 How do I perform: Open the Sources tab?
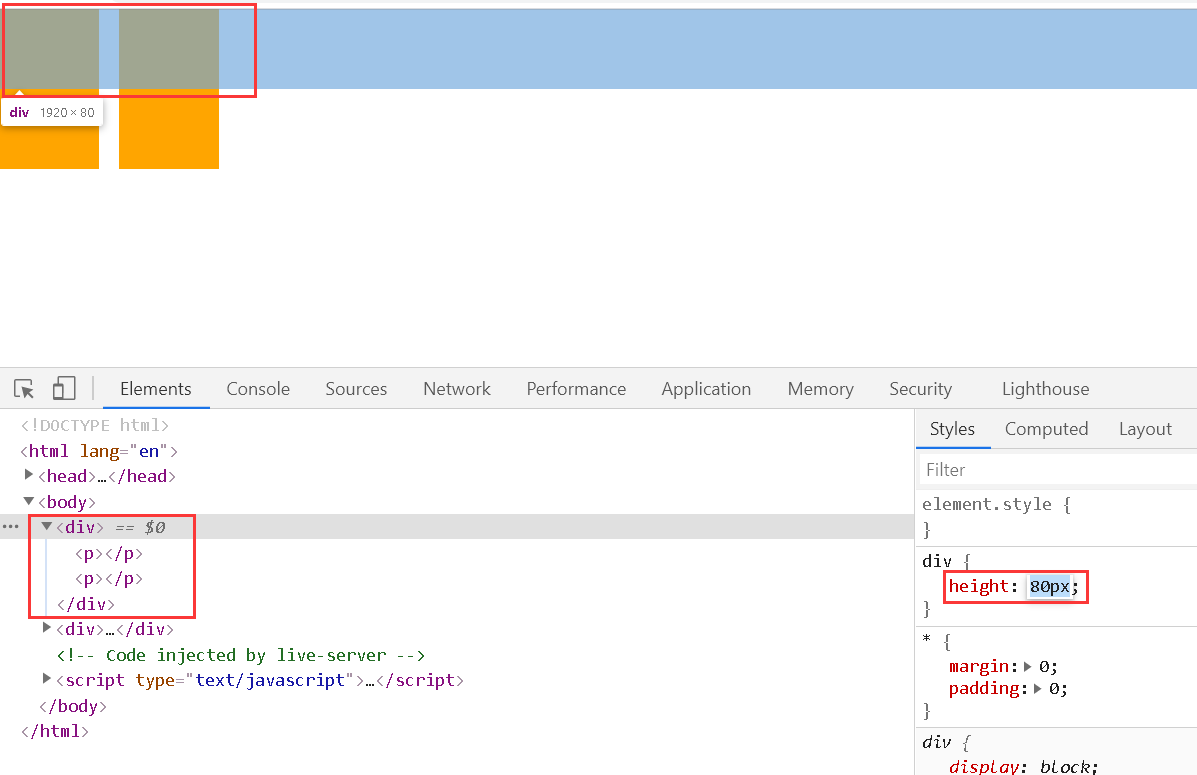point(356,389)
